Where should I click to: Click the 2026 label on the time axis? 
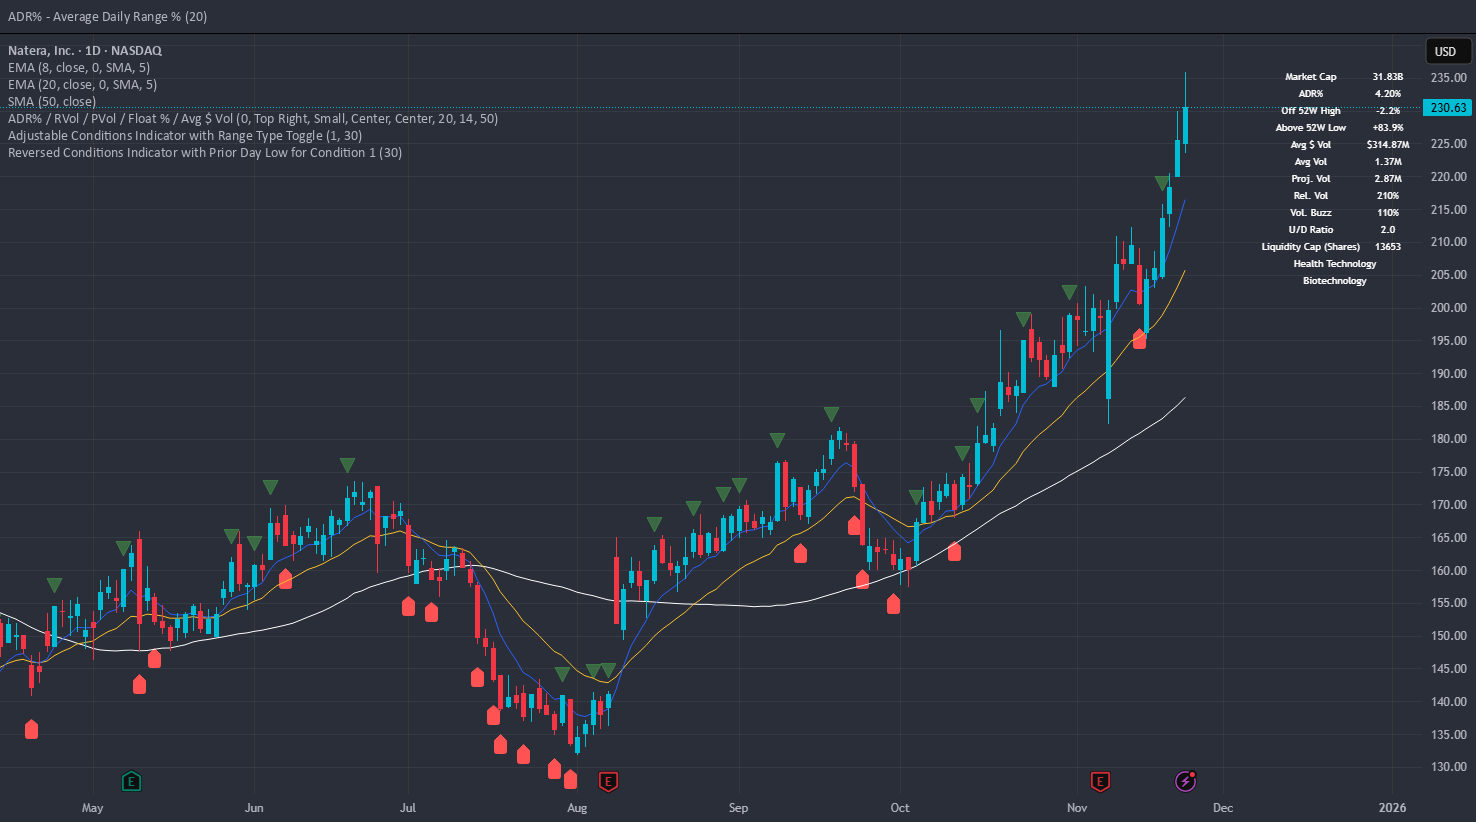[x=1392, y=808]
